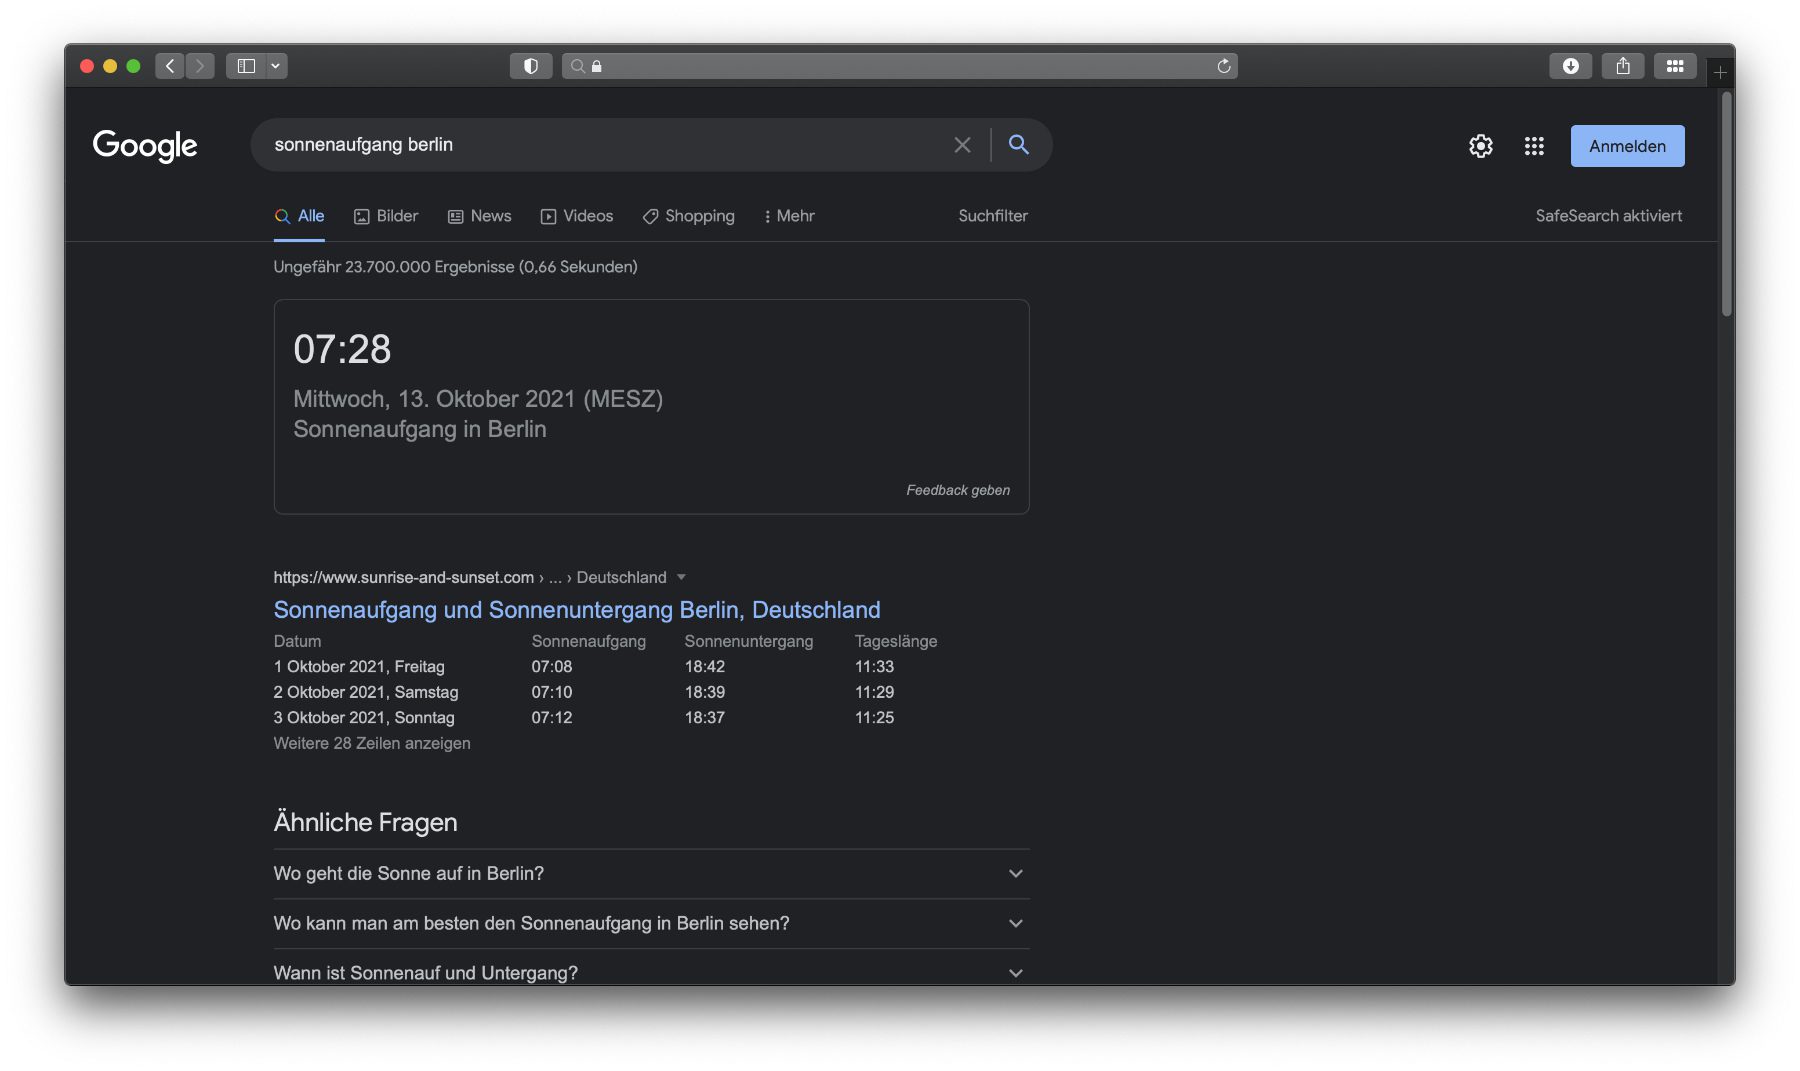
Task: Show Safari tab overview
Action: (1674, 66)
